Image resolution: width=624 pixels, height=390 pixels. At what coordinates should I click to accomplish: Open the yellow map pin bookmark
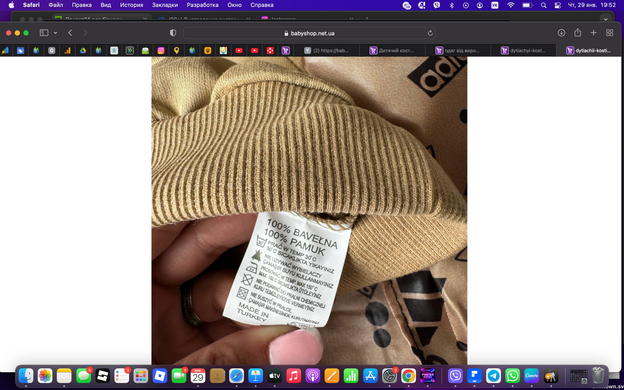click(176, 51)
